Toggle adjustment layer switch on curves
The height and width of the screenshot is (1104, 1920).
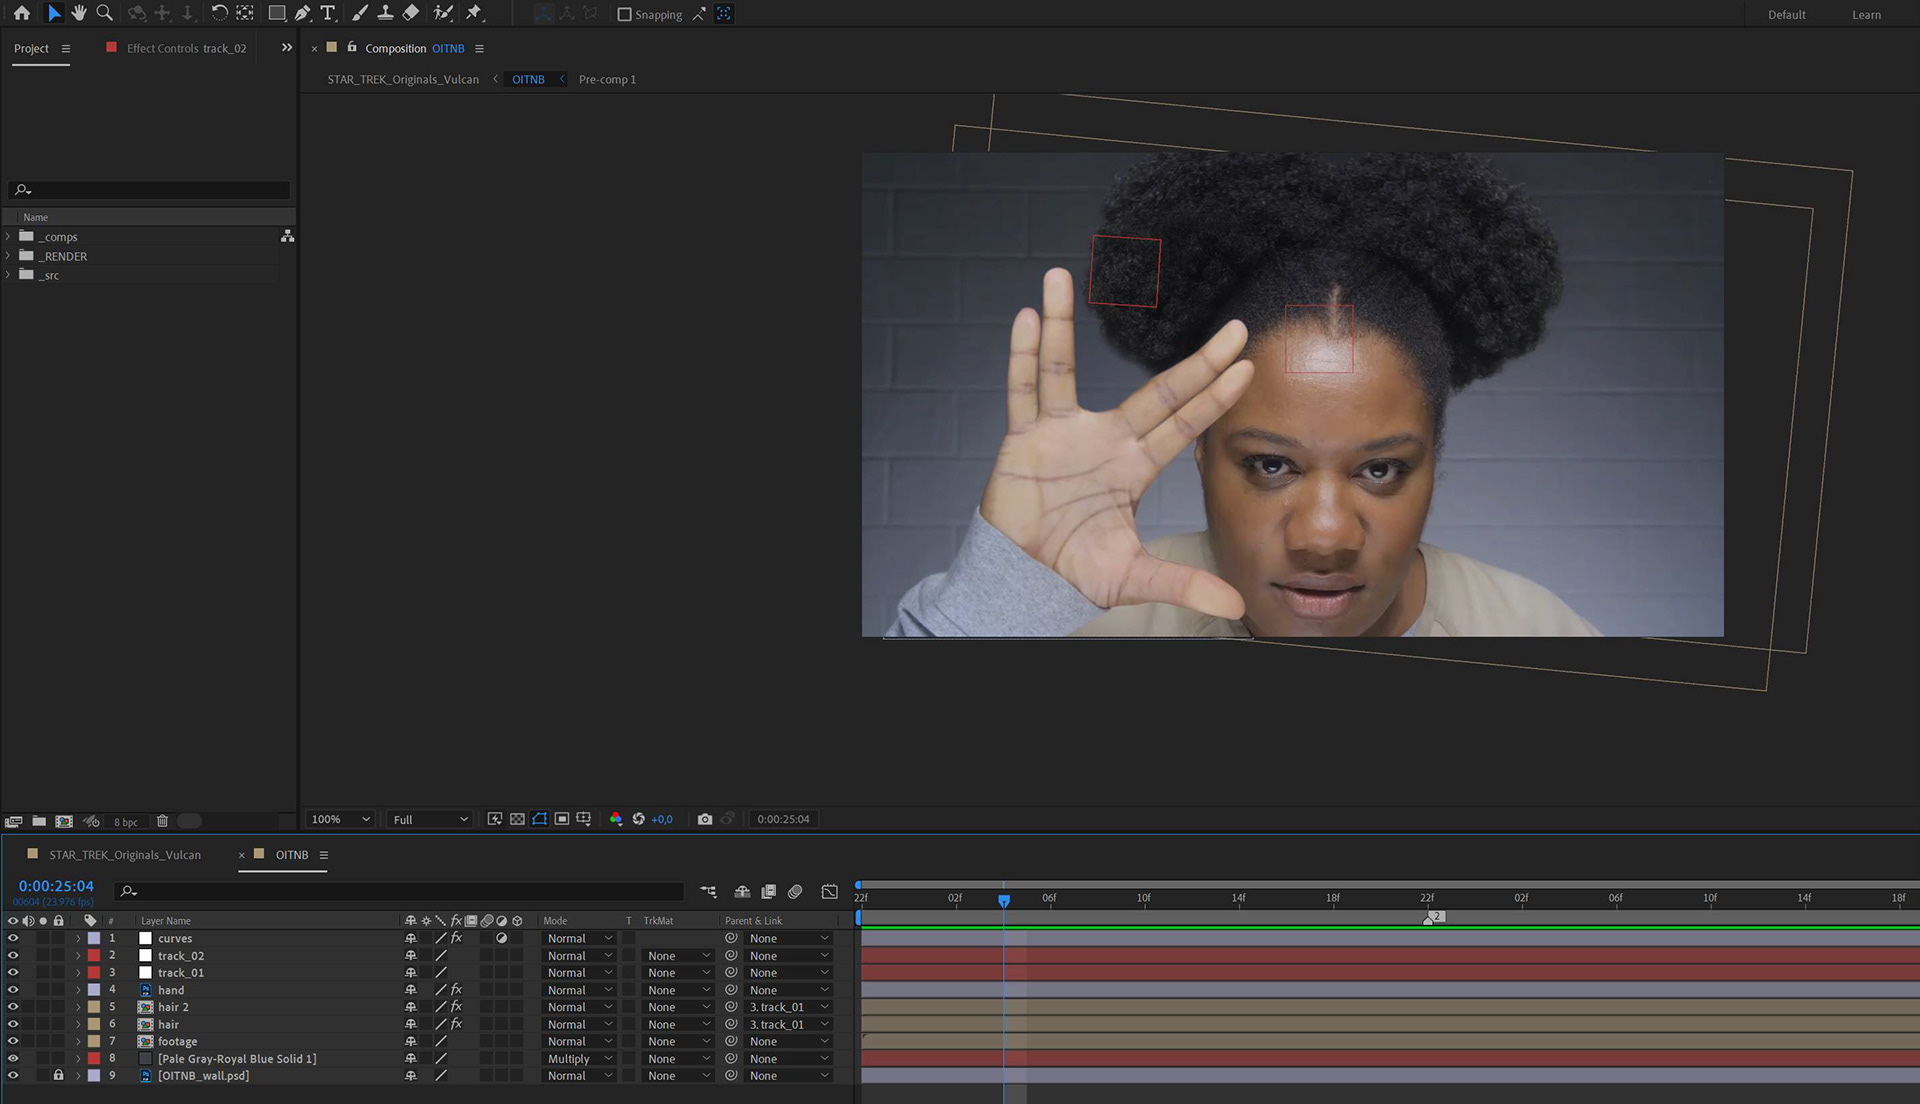[502, 938]
